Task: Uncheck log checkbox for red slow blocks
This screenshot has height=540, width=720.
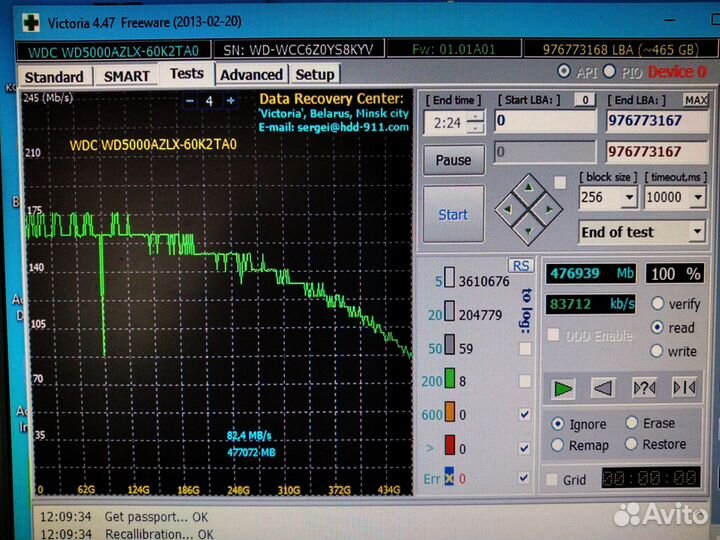Action: tap(524, 448)
